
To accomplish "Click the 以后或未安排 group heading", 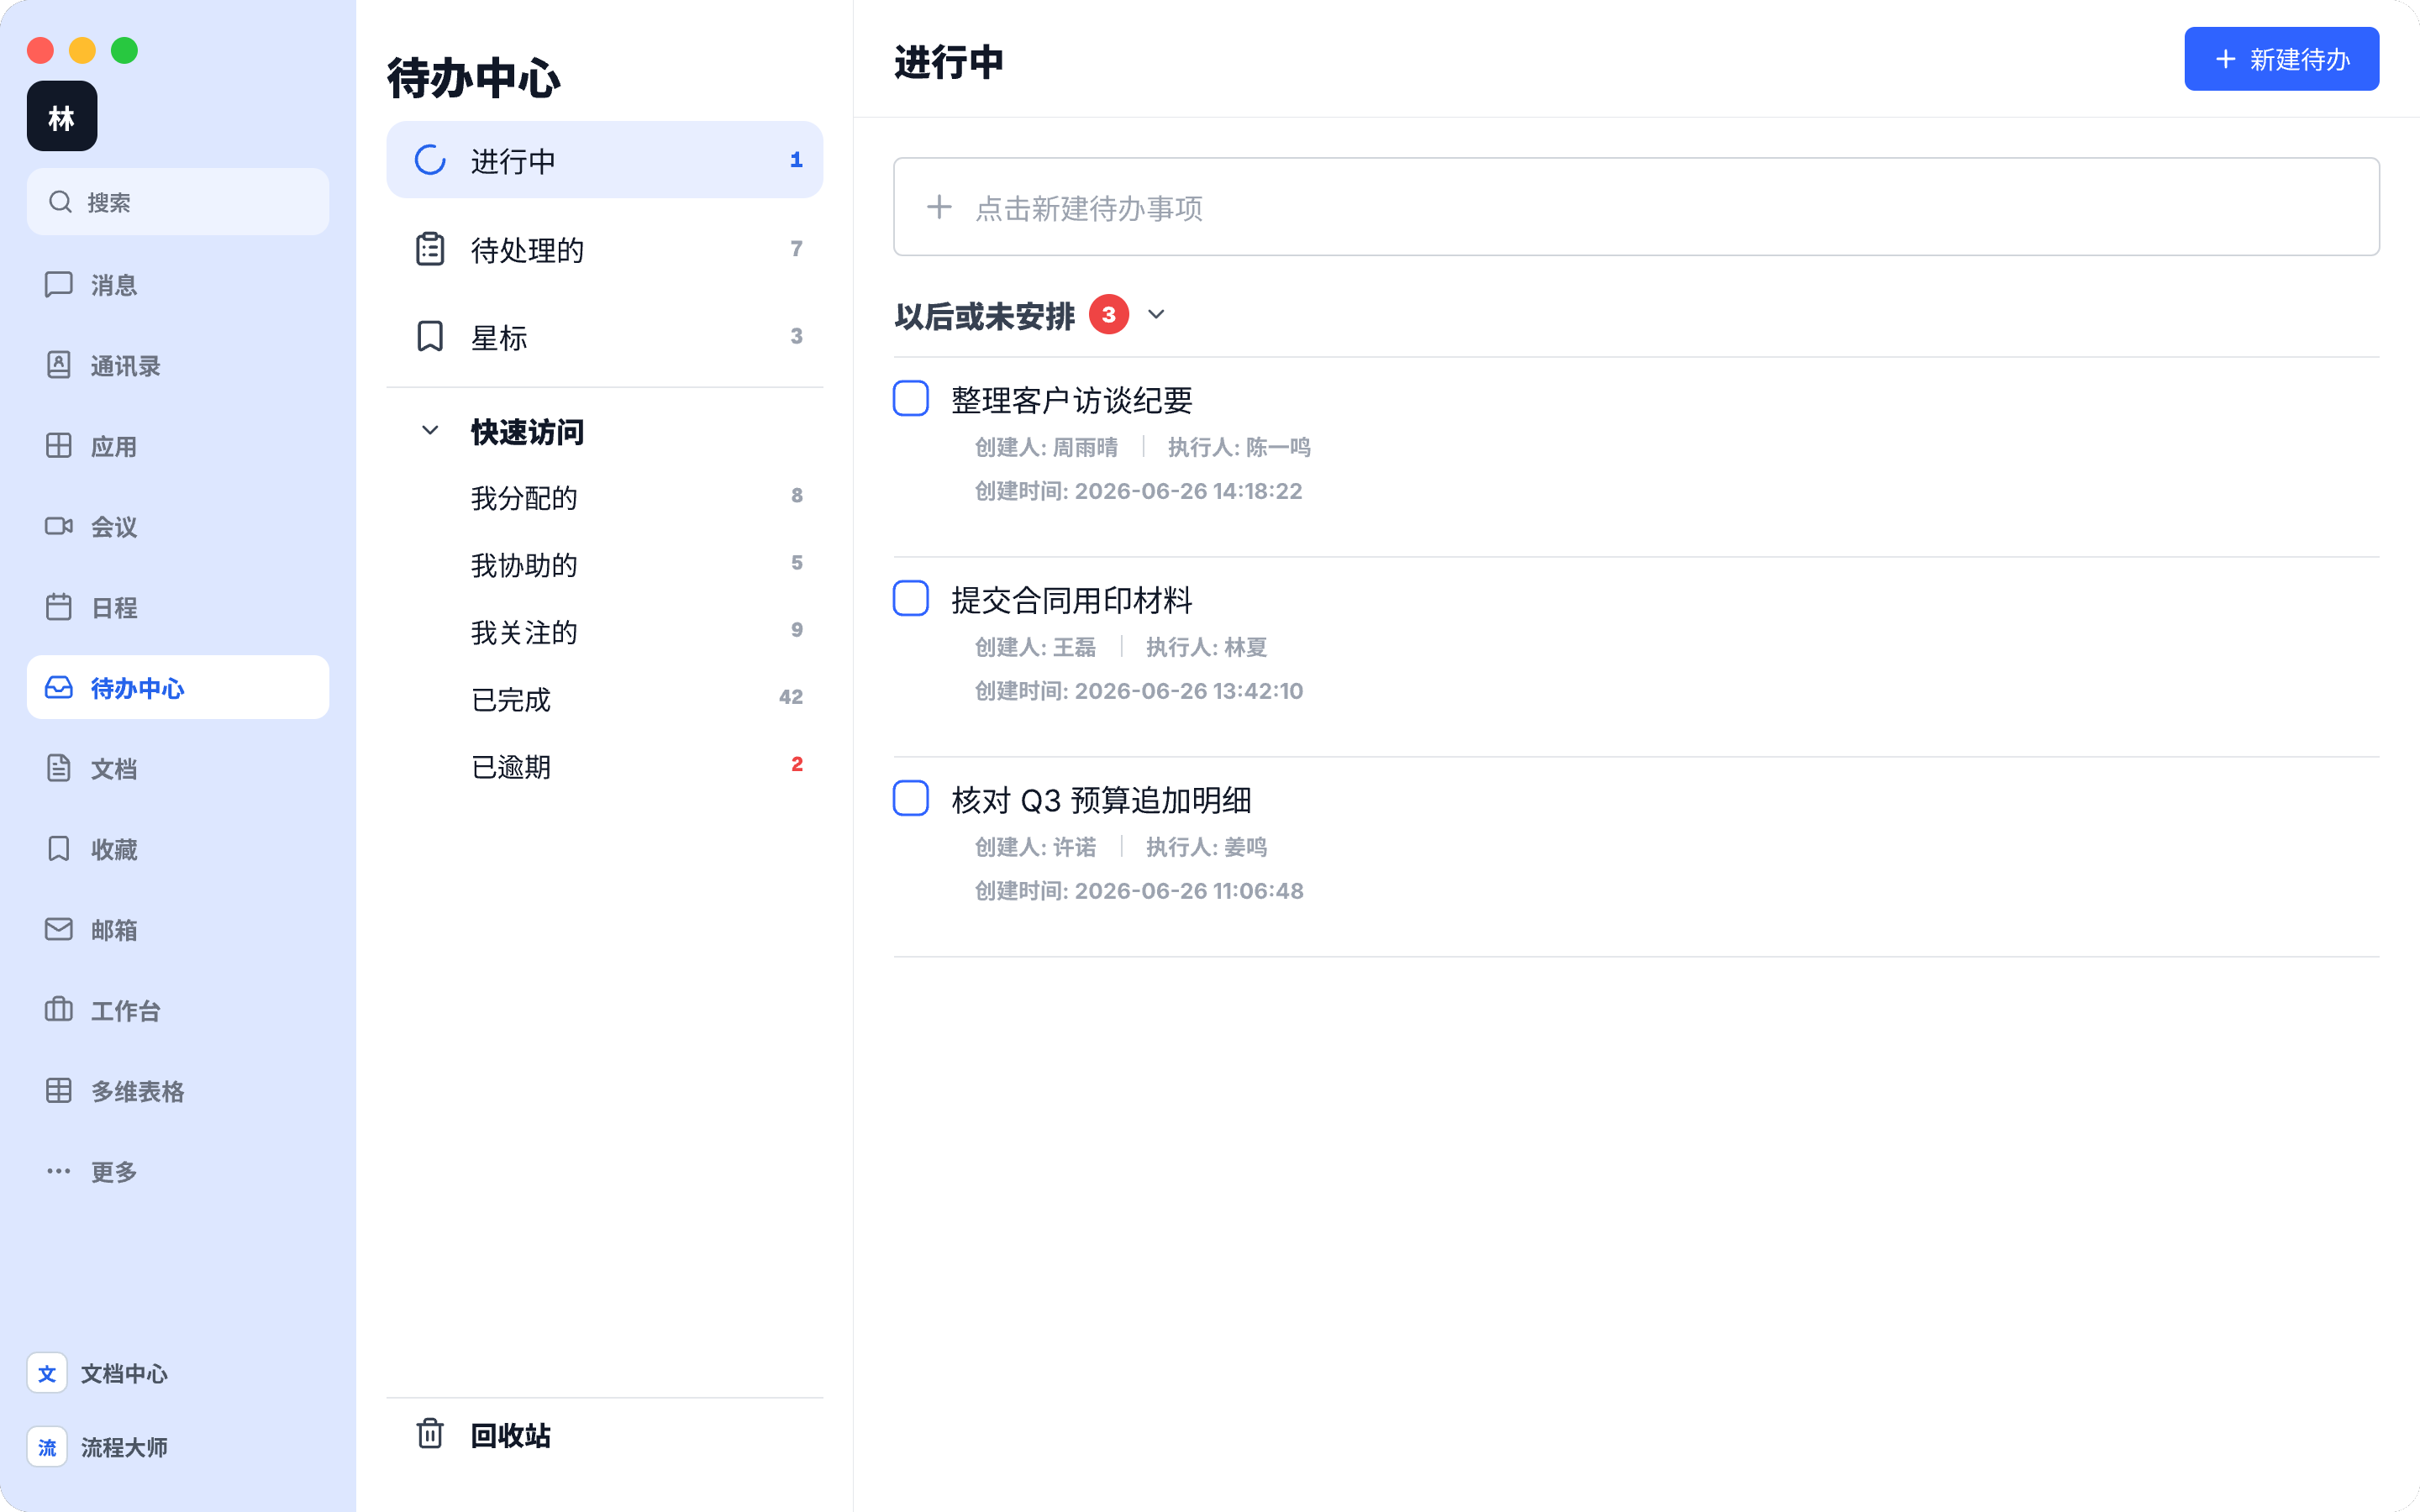I will [x=984, y=316].
